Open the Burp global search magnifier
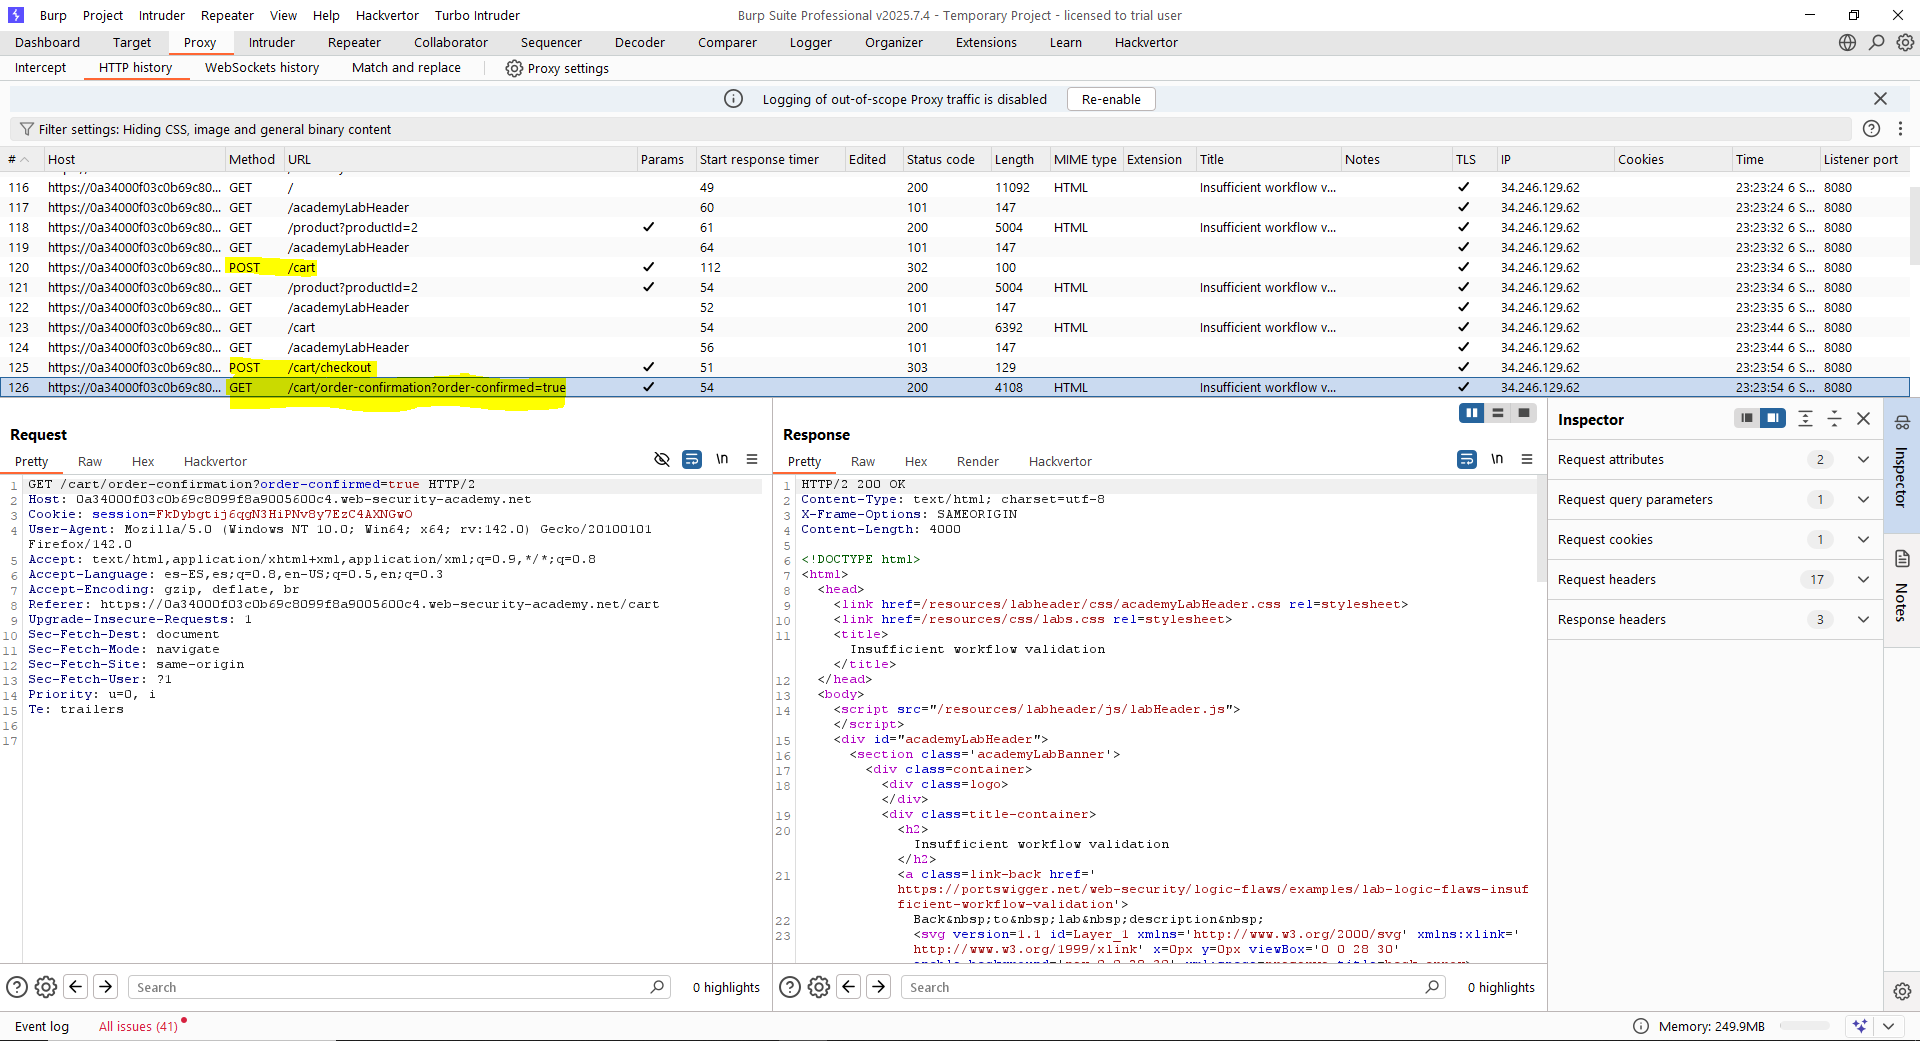 click(1877, 42)
